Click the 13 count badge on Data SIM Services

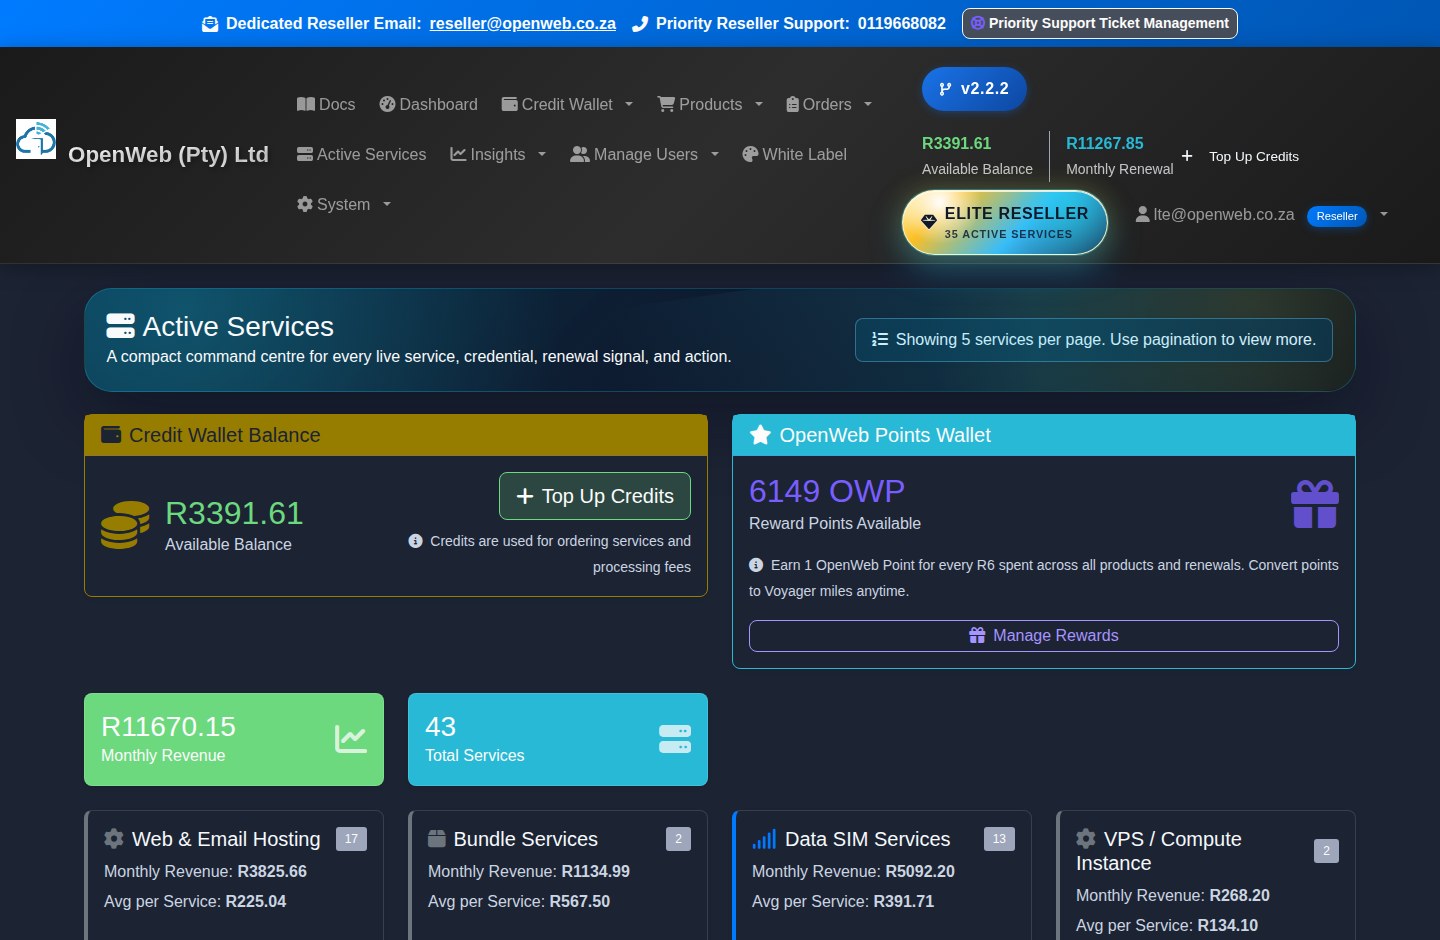(x=999, y=839)
